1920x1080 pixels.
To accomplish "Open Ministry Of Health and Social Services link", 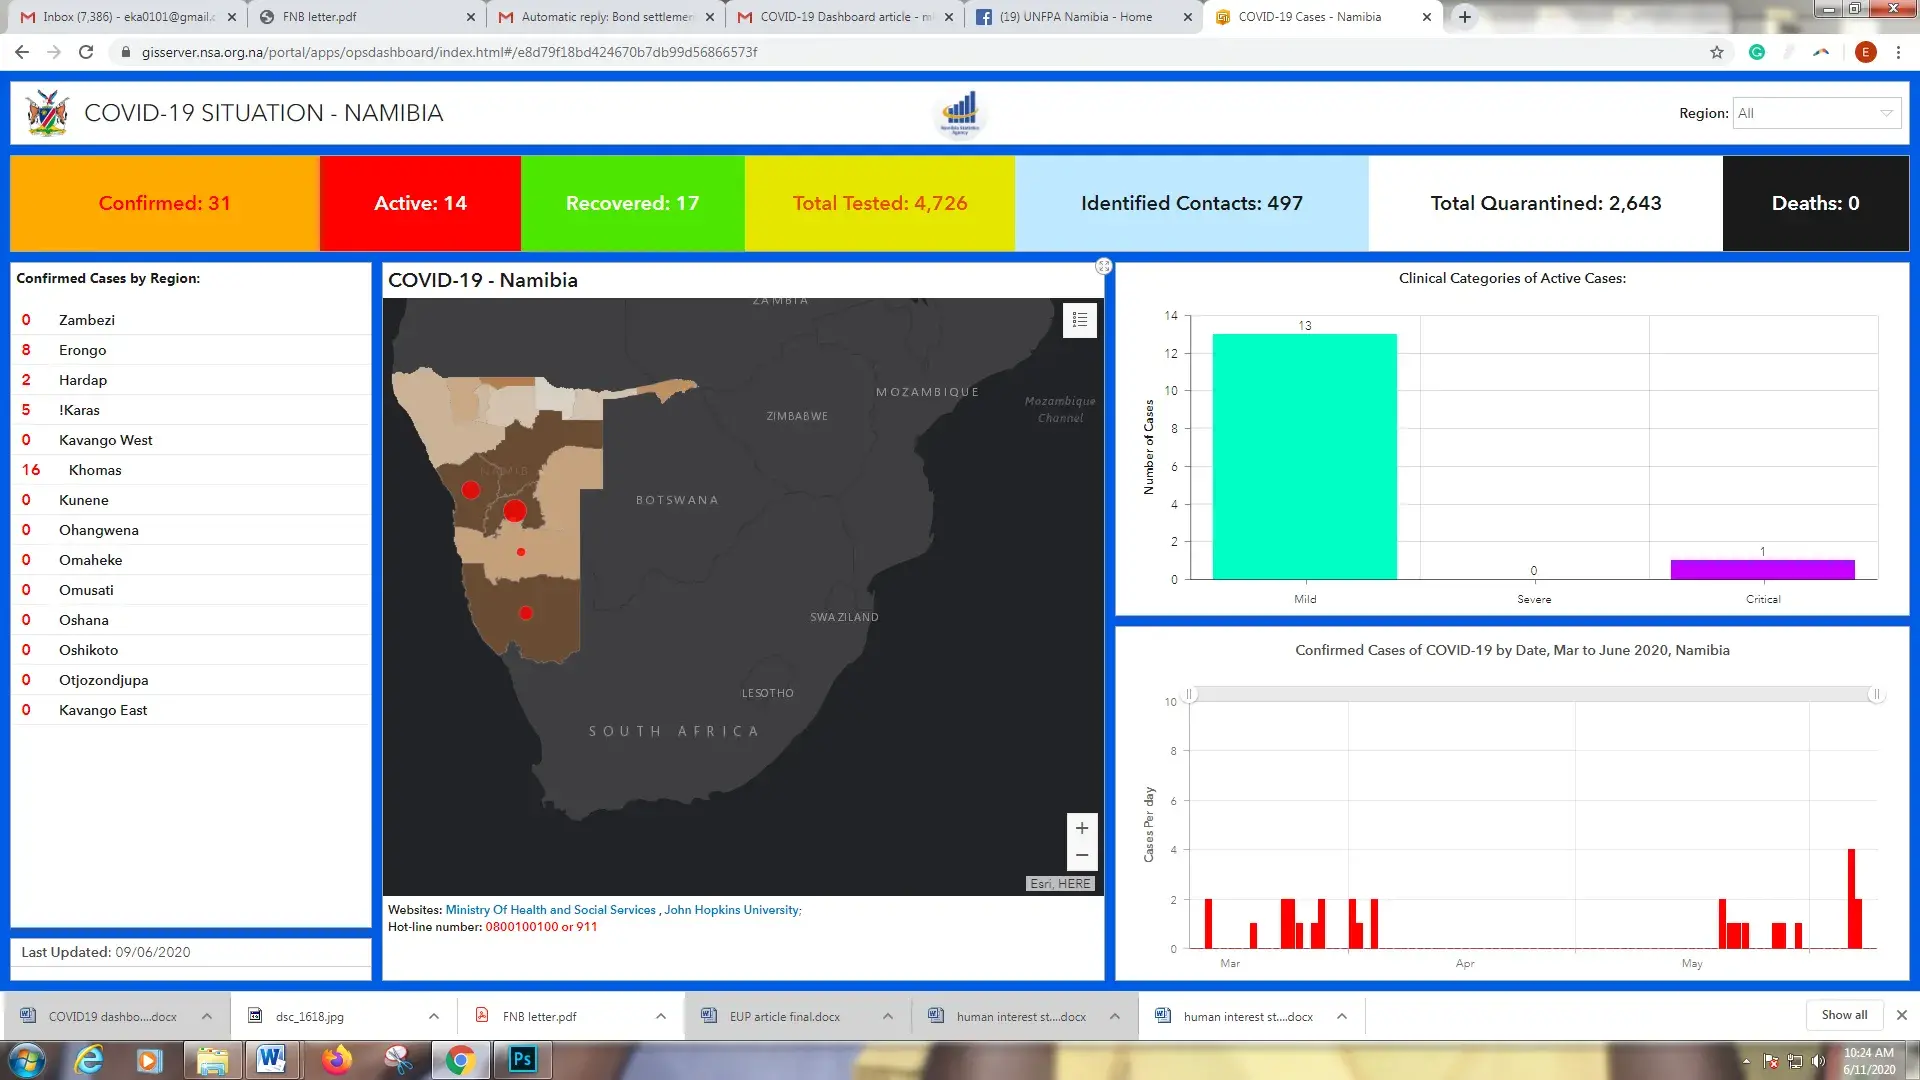I will (x=550, y=910).
